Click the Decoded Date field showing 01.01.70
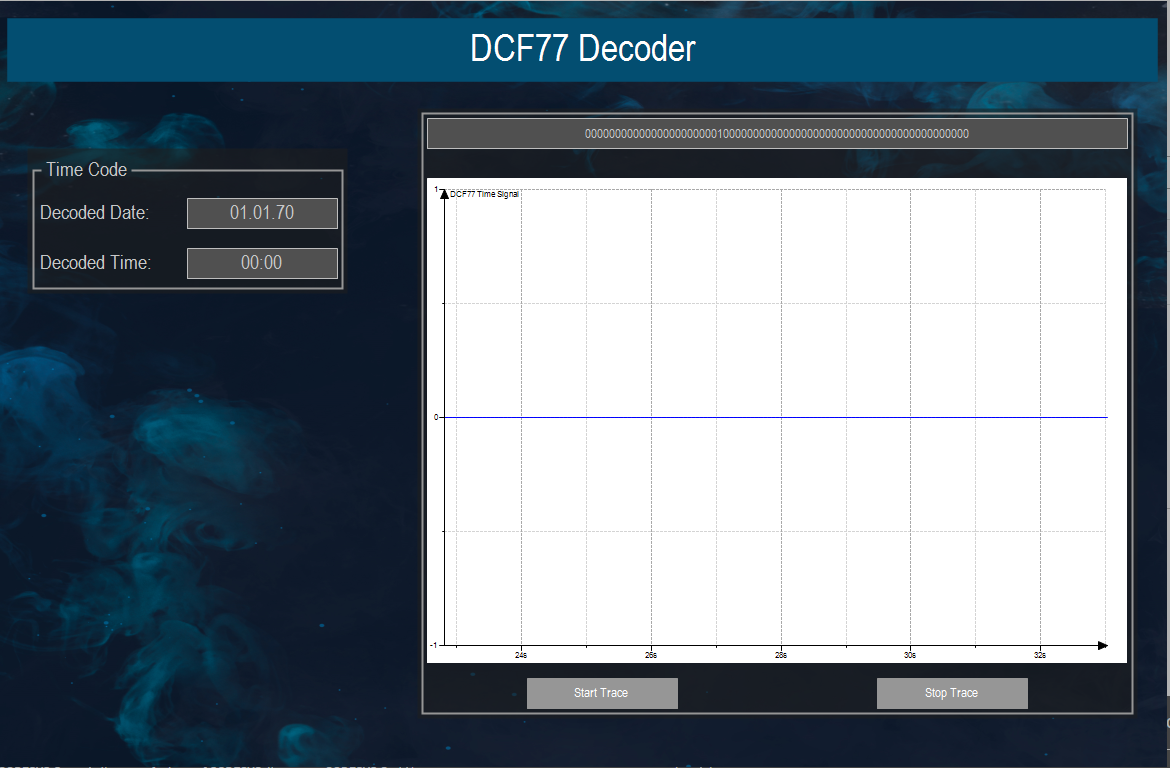The width and height of the screenshot is (1170, 768). 262,212
